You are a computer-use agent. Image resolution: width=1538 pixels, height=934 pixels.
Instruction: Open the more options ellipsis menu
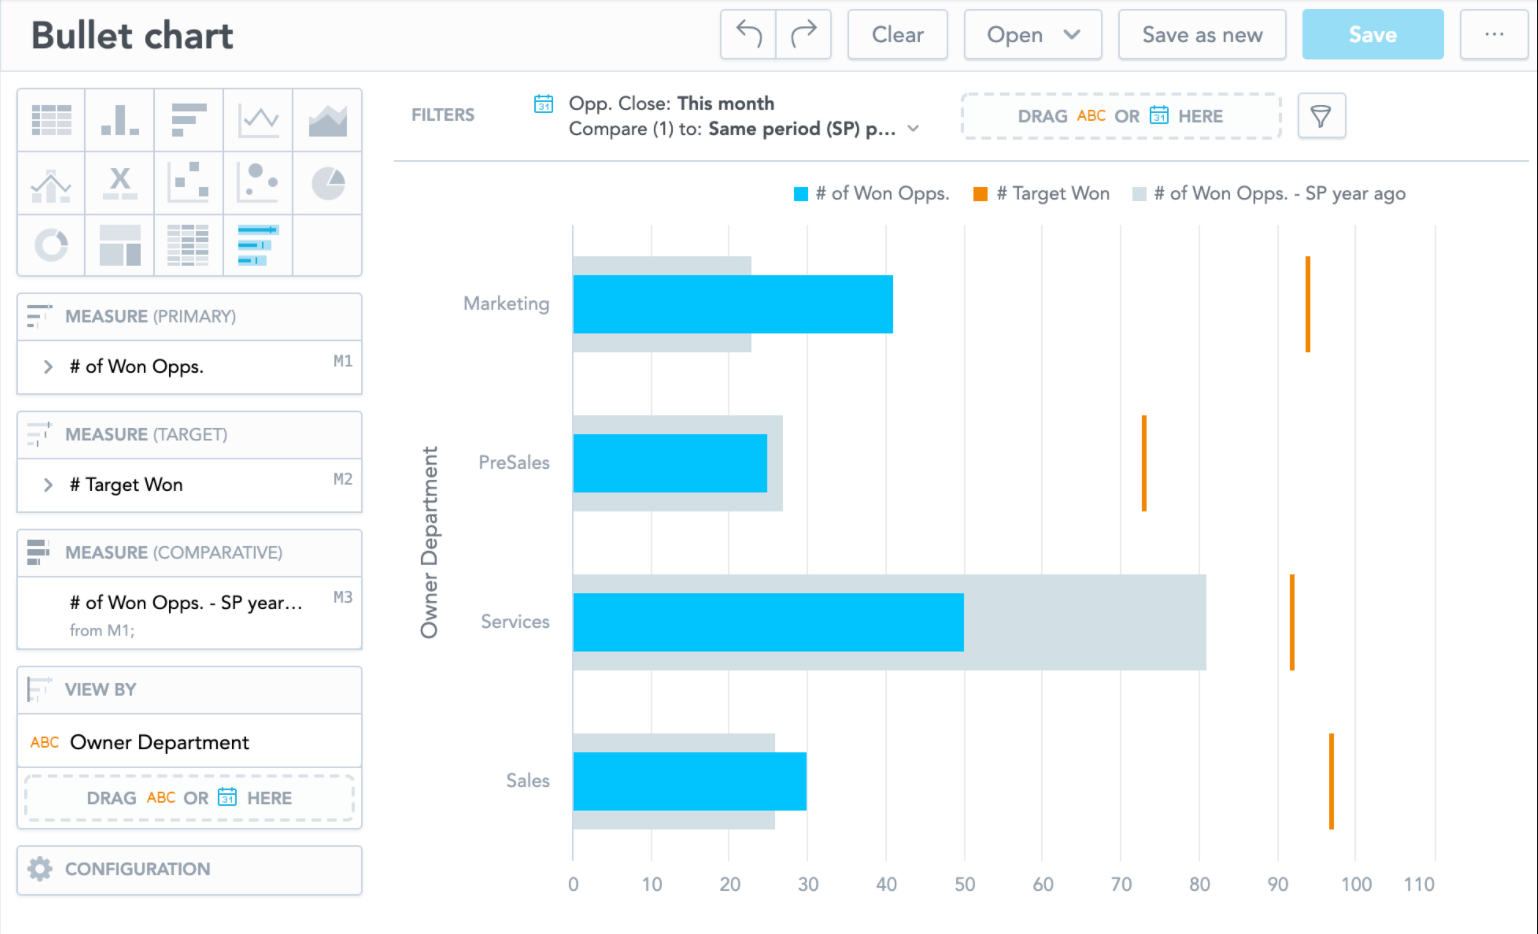pyautogui.click(x=1494, y=35)
